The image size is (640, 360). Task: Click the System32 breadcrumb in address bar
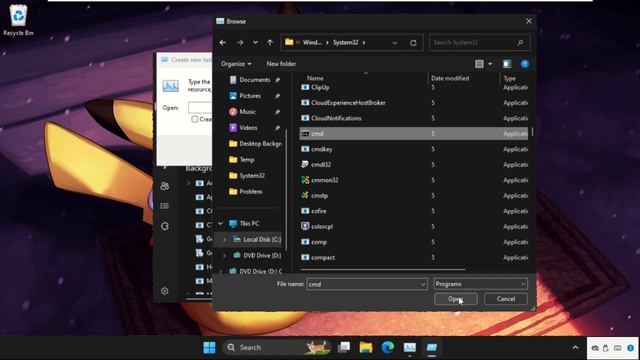coord(345,42)
